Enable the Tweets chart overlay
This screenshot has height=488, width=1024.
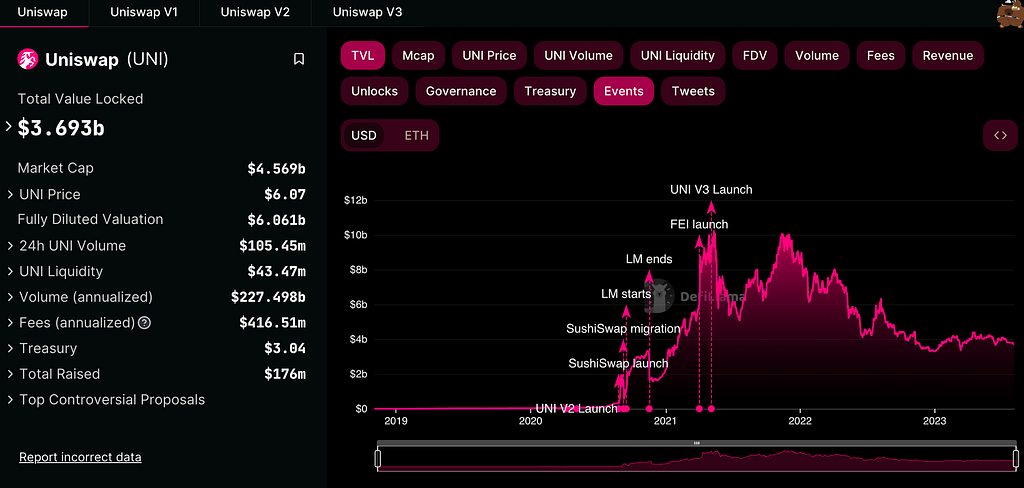click(693, 91)
